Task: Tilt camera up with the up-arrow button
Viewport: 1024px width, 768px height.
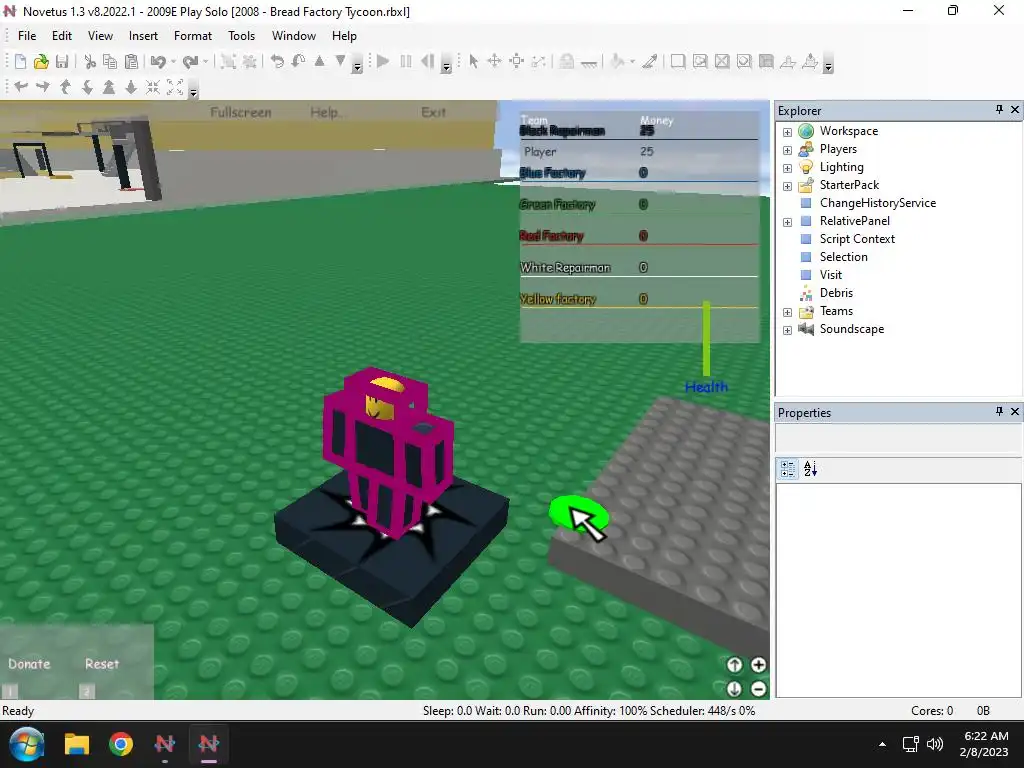Action: point(735,665)
